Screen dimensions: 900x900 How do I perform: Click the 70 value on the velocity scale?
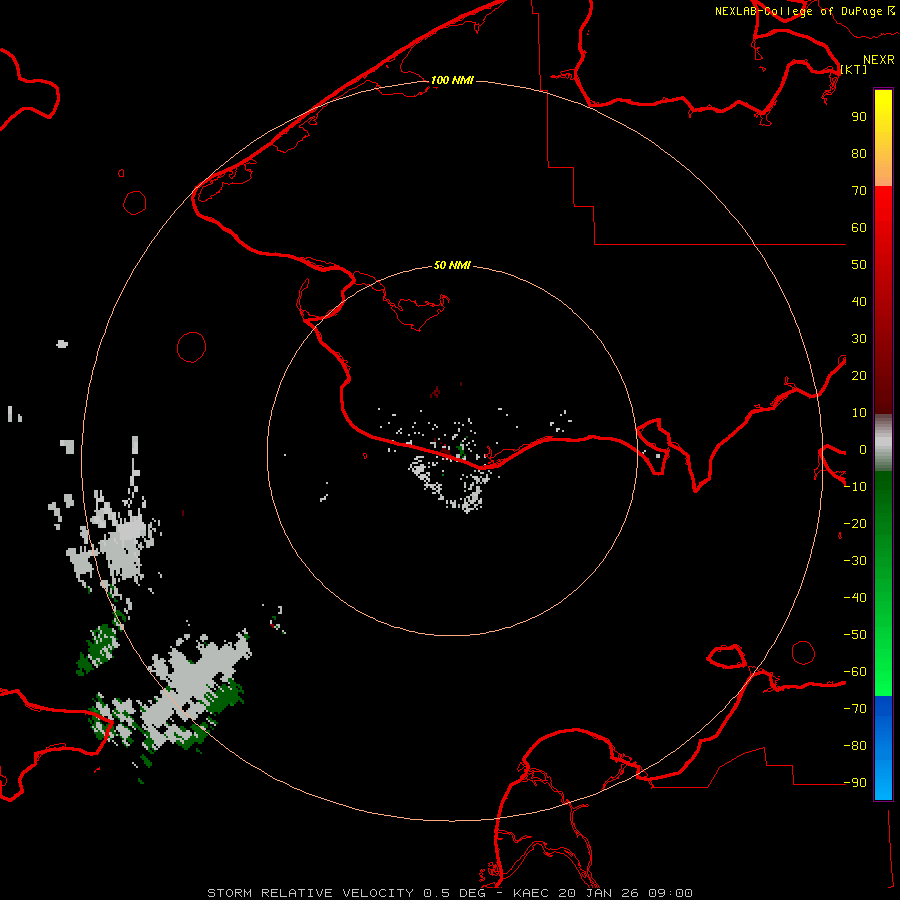859,191
